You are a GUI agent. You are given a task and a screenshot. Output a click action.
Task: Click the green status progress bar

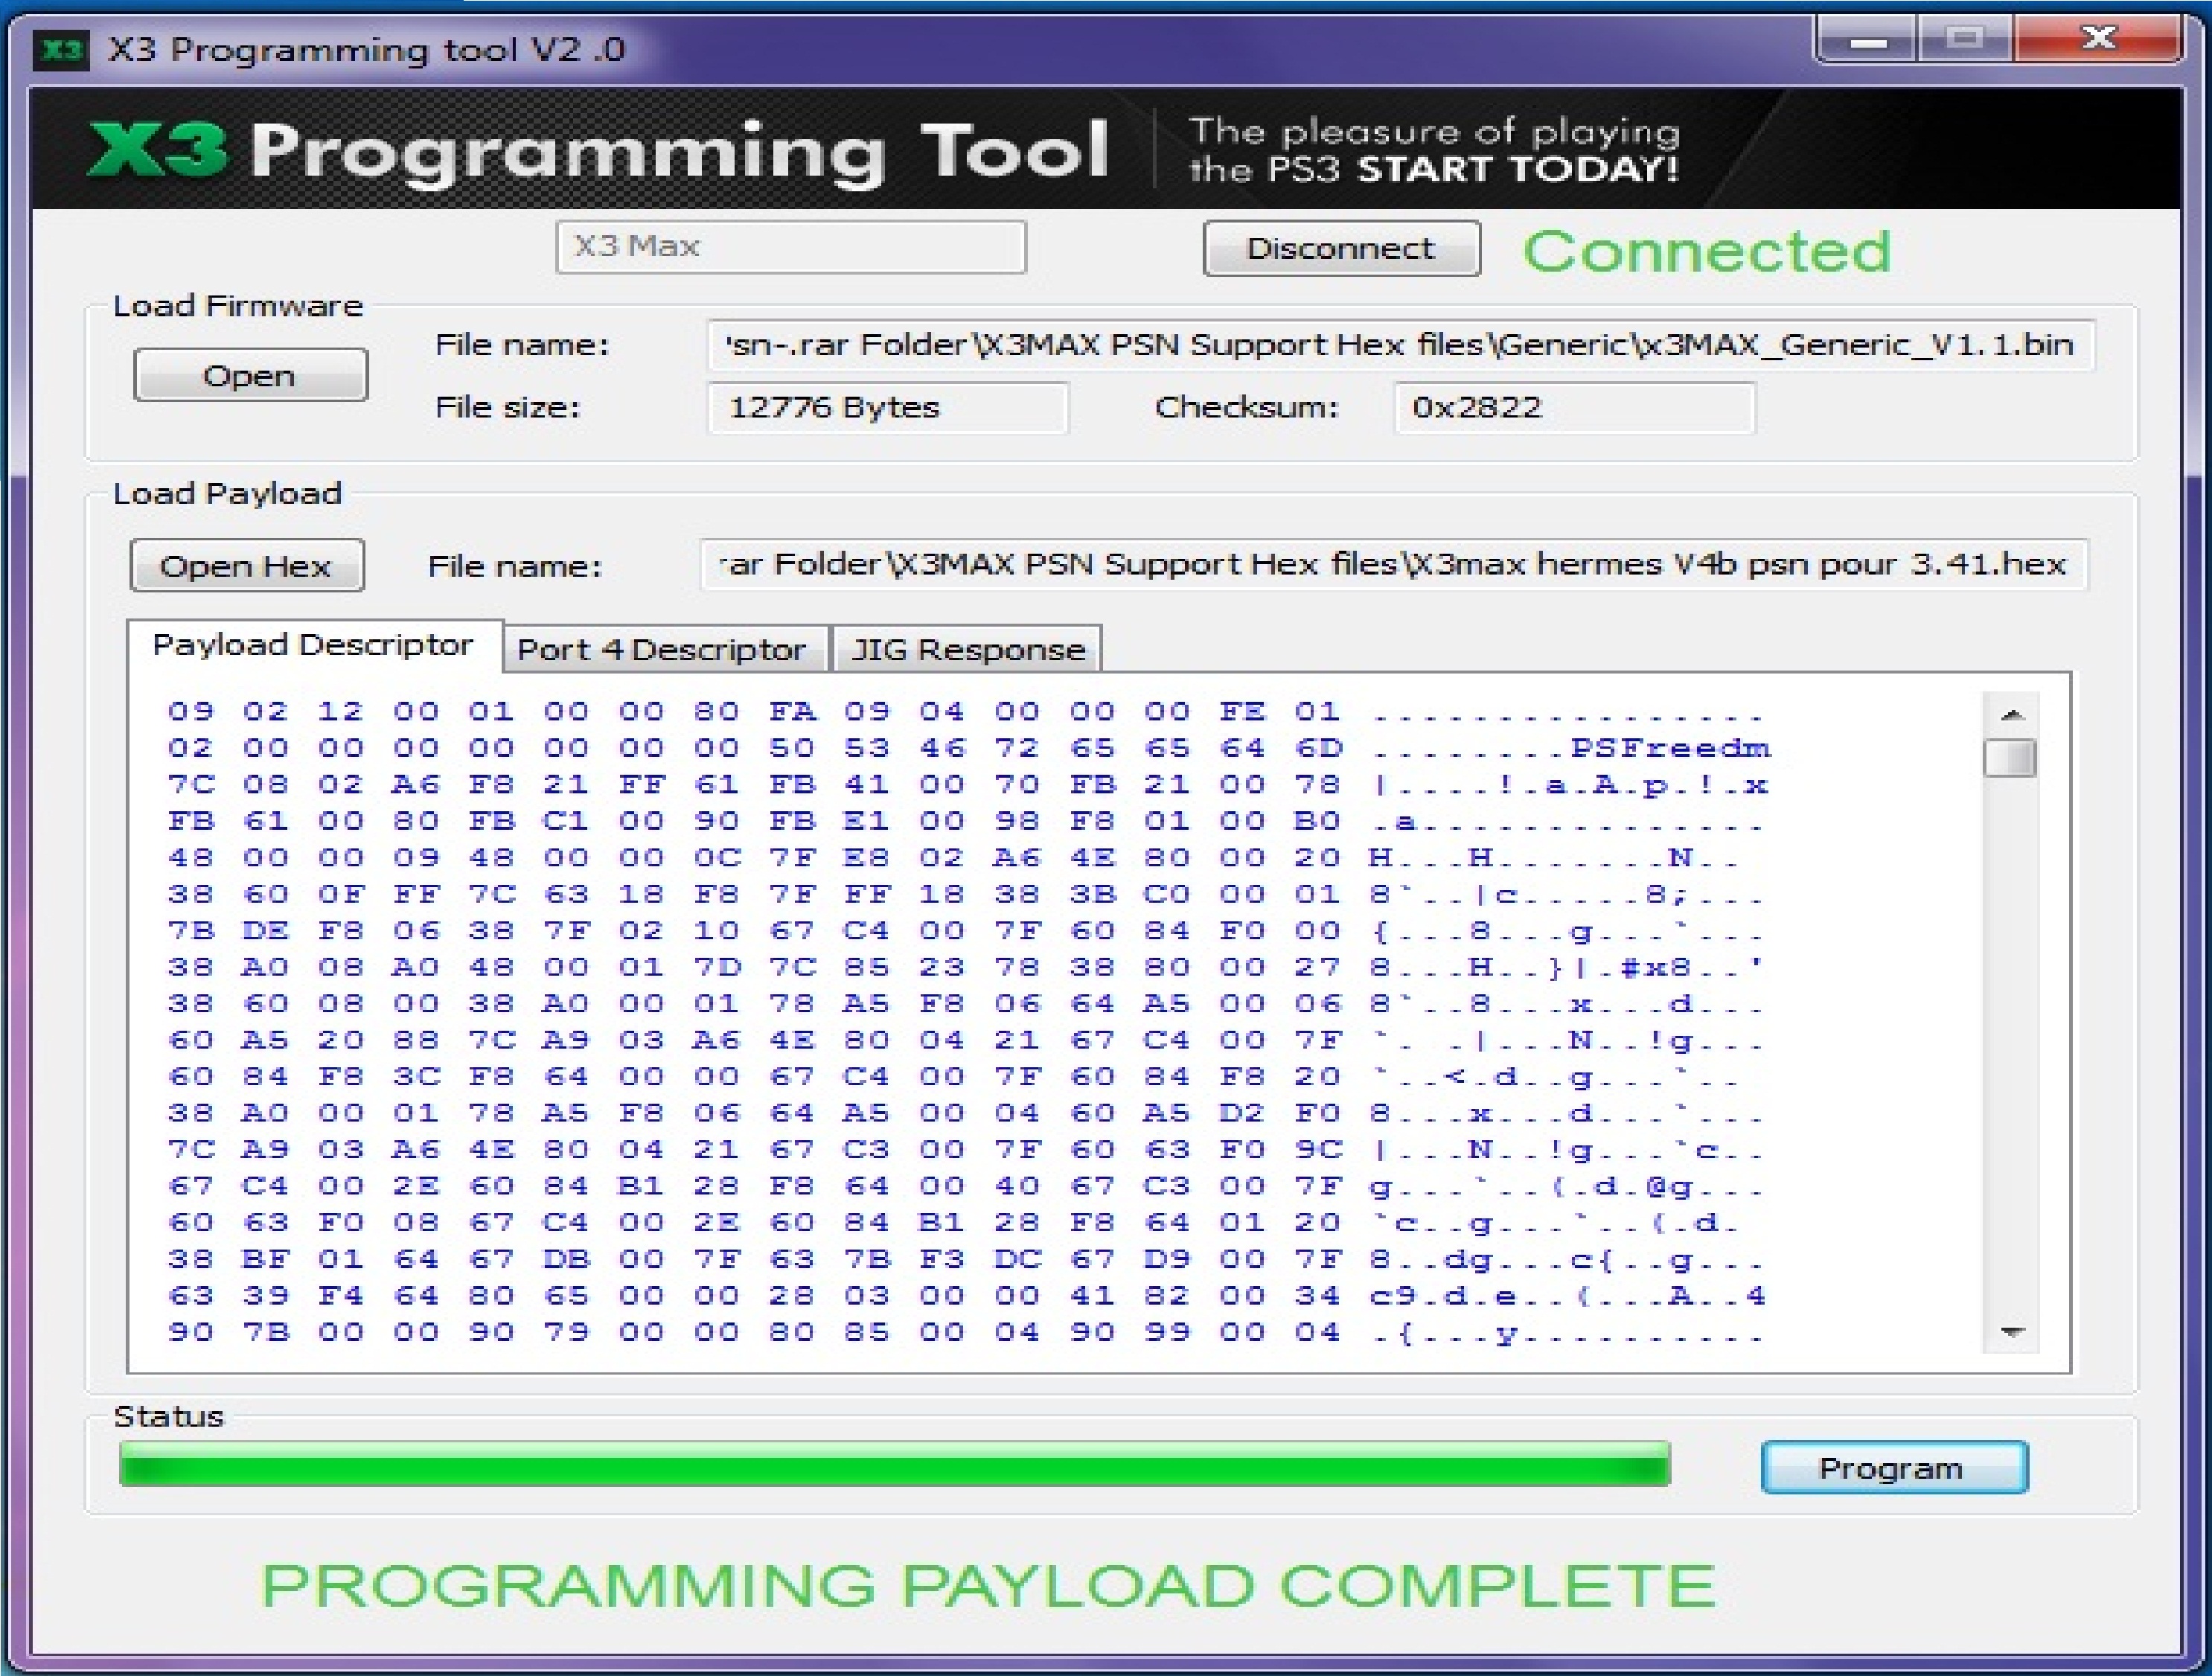pos(895,1464)
